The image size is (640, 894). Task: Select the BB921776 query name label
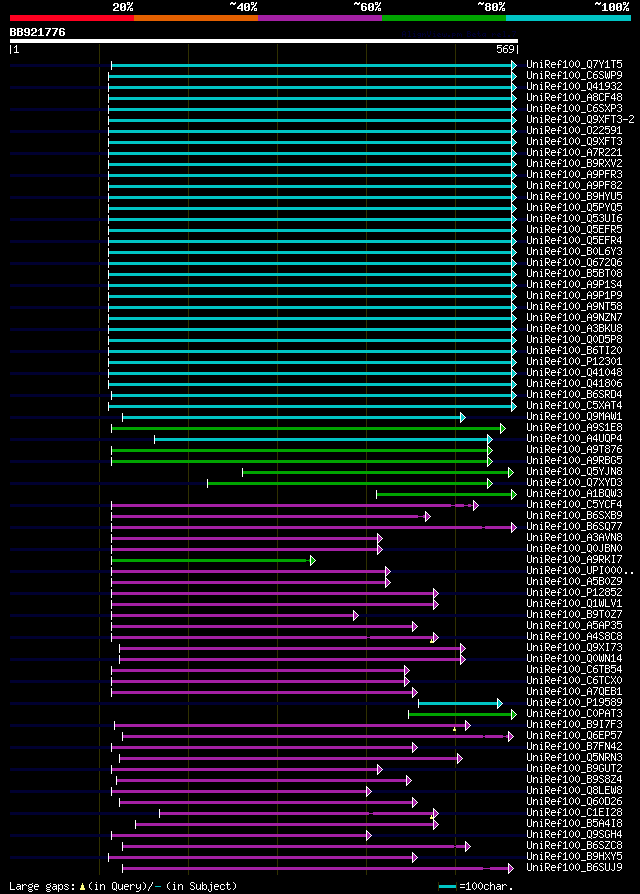pos(38,32)
